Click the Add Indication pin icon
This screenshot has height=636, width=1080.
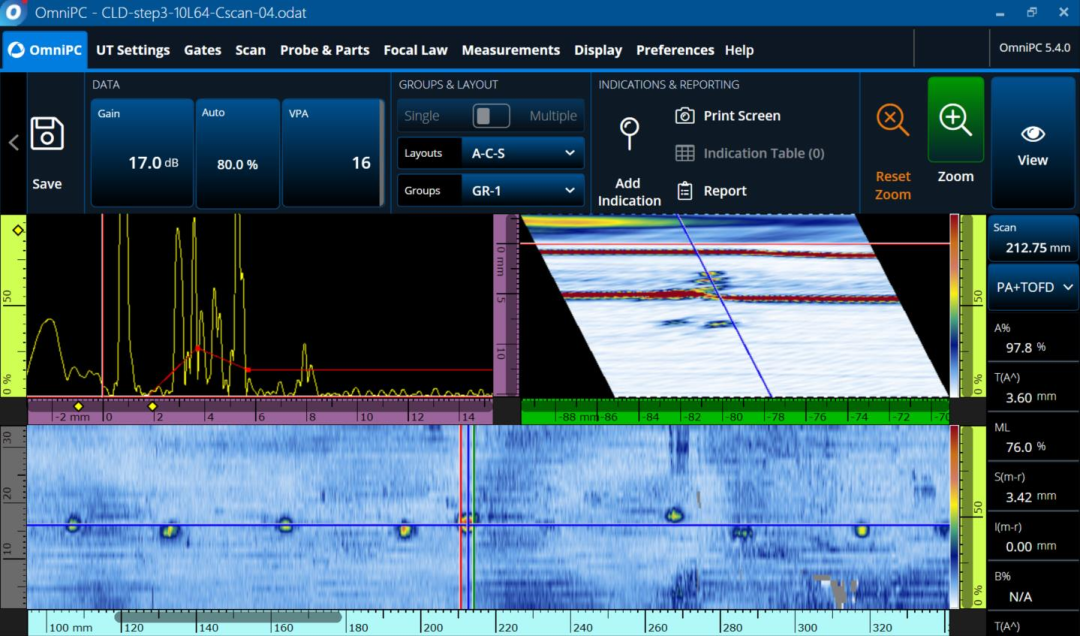point(629,134)
